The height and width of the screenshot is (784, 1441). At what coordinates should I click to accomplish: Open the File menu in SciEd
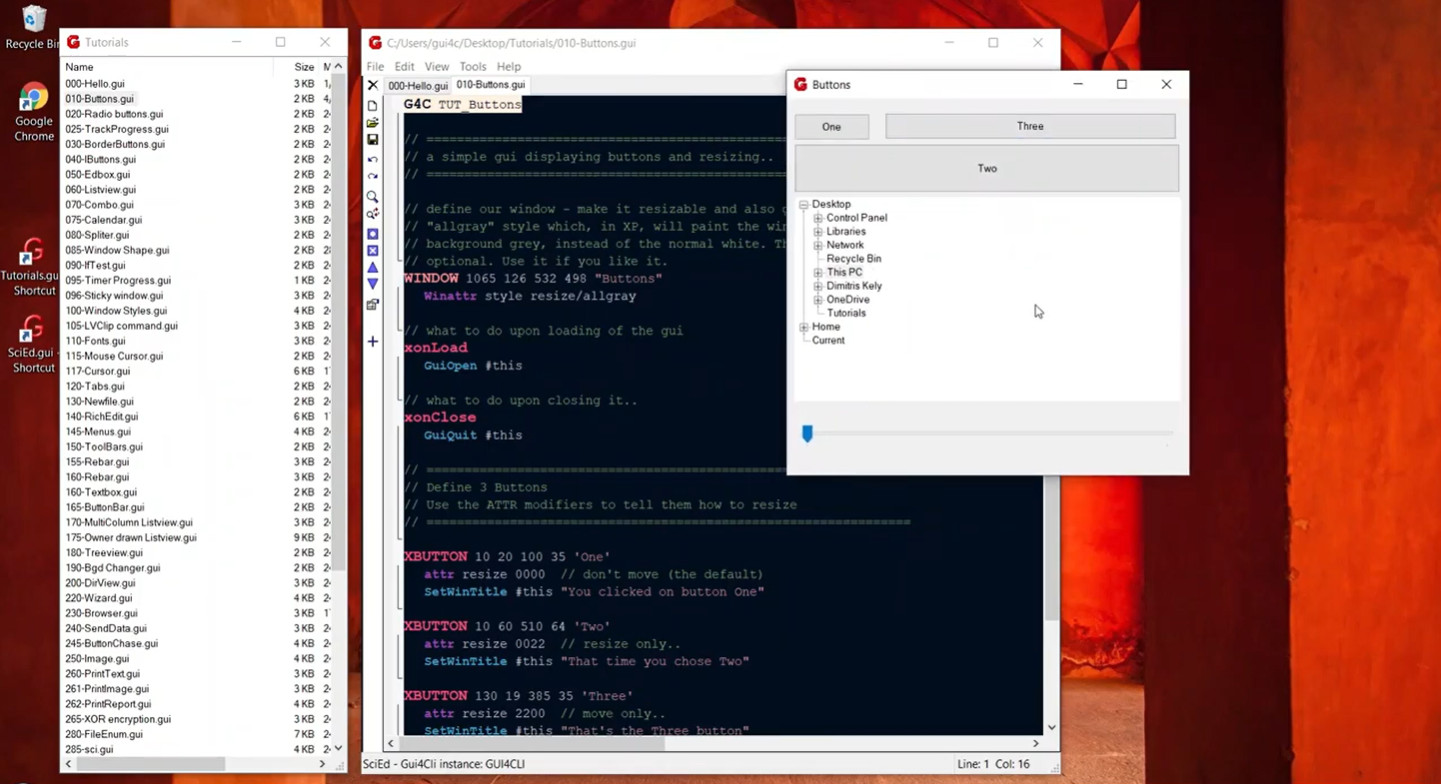375,67
